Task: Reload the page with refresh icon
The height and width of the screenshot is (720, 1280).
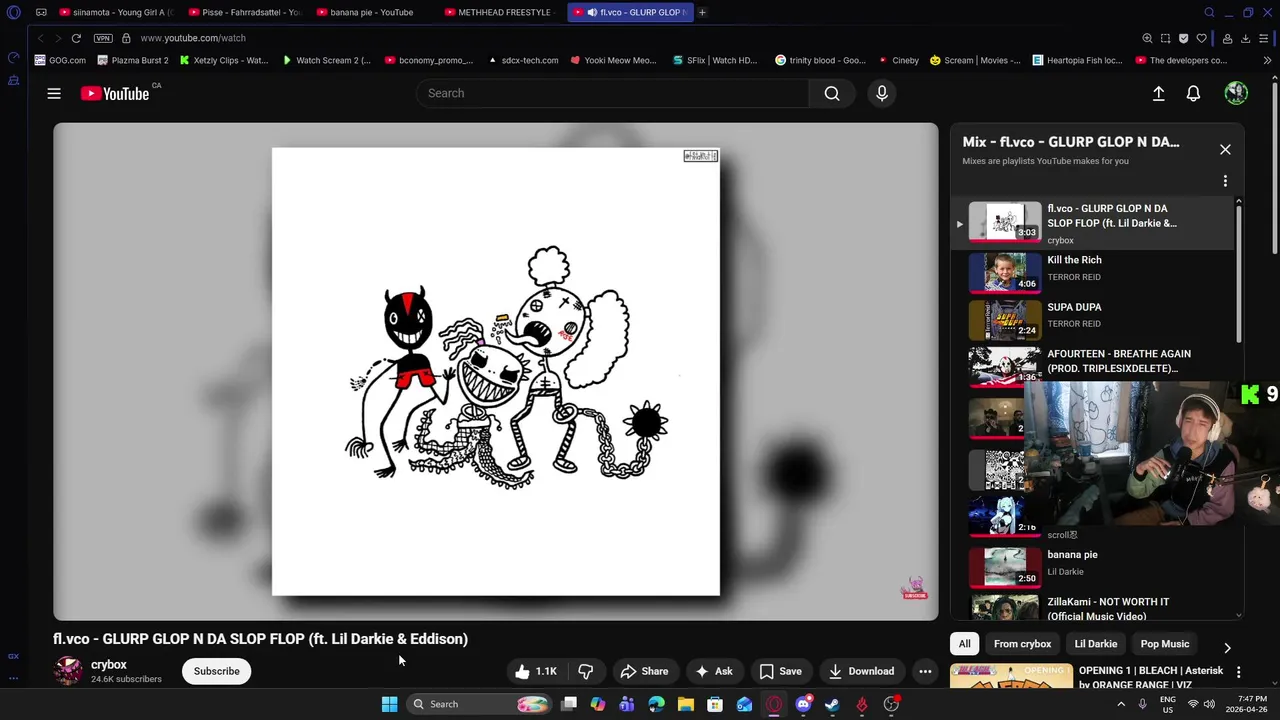Action: tap(76, 38)
